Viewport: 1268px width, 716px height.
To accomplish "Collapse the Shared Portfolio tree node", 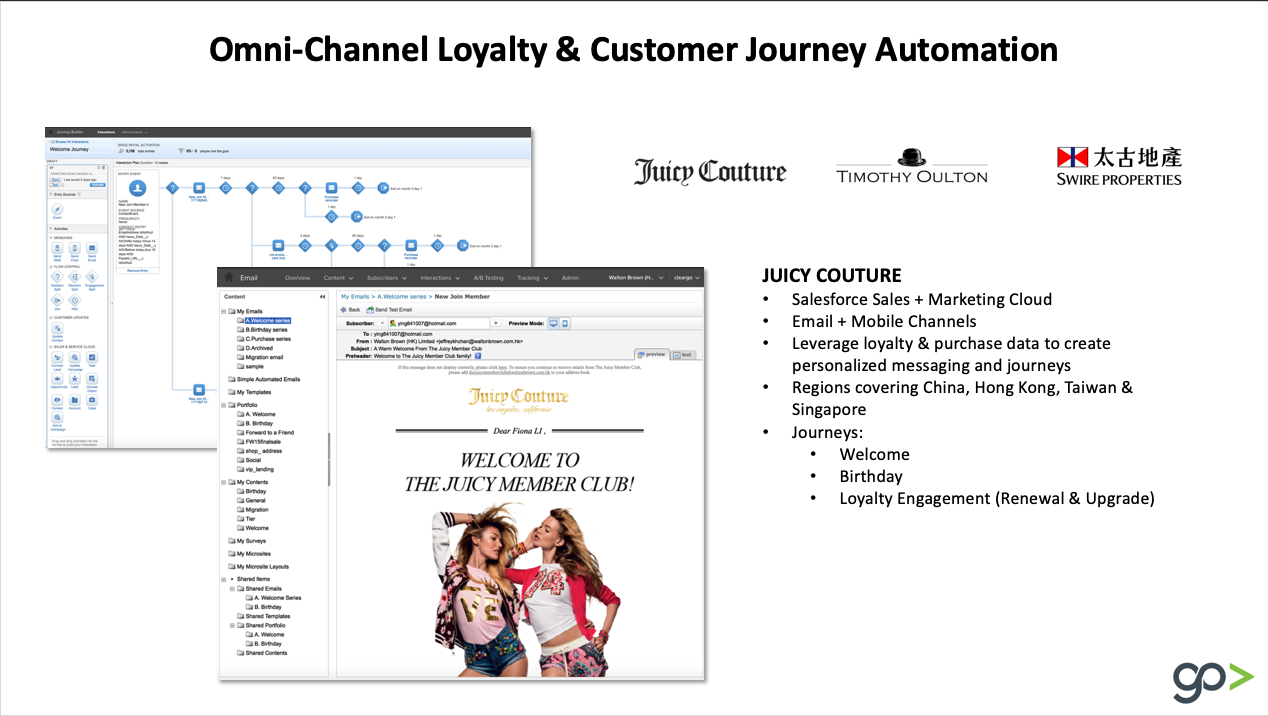I will point(232,625).
